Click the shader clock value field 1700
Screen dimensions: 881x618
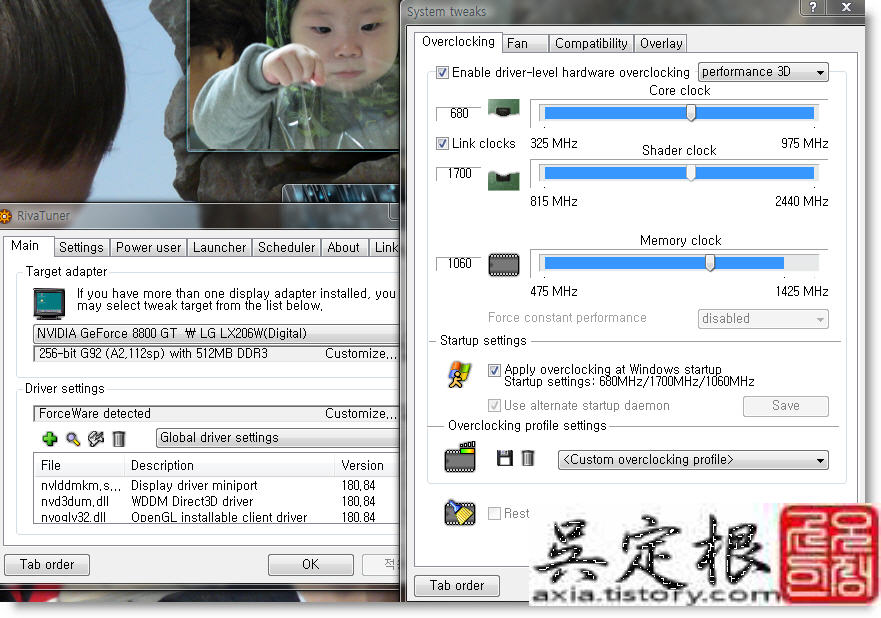click(458, 174)
